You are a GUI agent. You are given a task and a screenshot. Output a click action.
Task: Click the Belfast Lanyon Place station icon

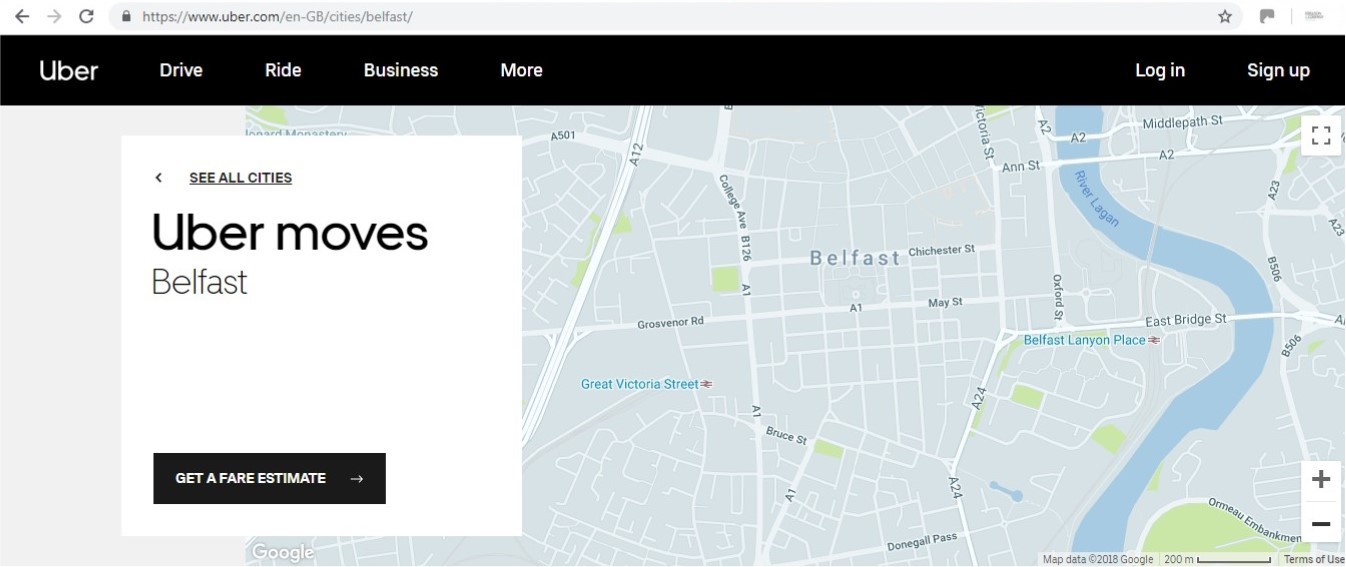coord(1154,340)
